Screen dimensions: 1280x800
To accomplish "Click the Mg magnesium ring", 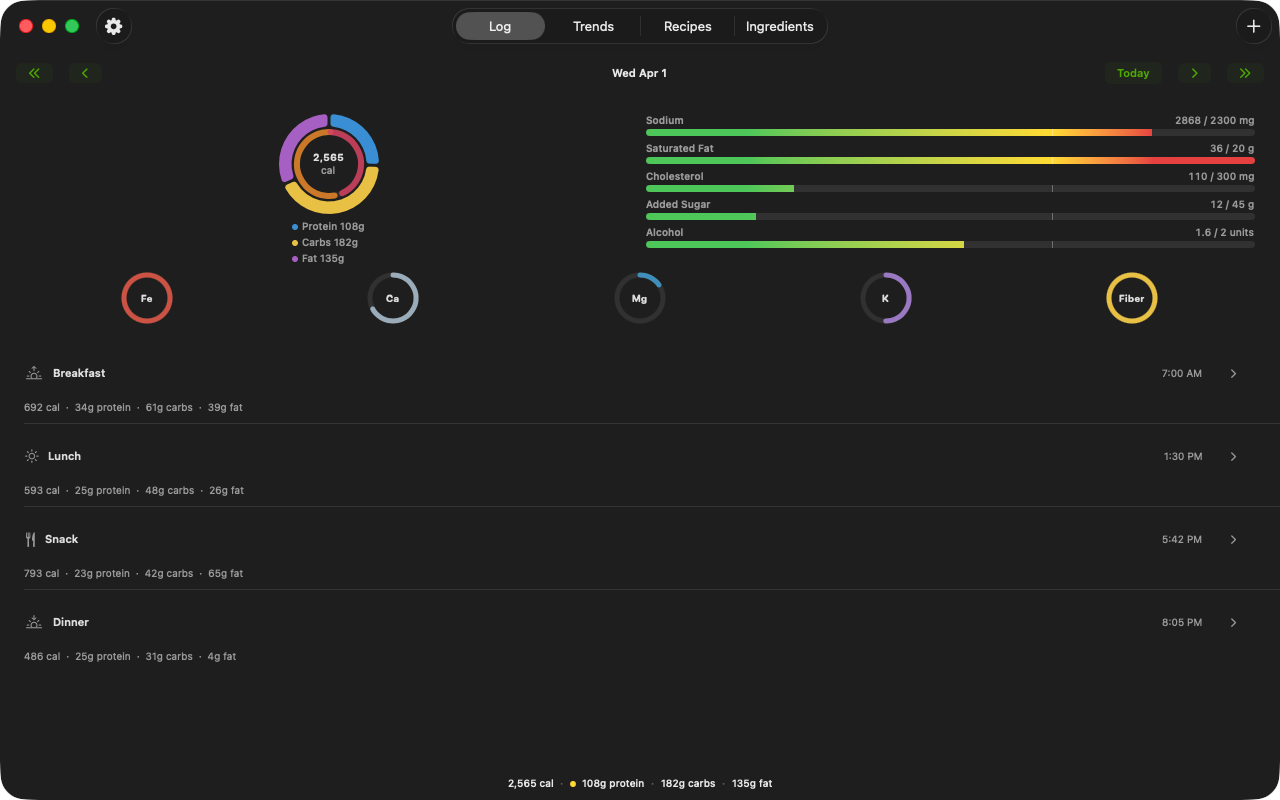I will pyautogui.click(x=640, y=298).
